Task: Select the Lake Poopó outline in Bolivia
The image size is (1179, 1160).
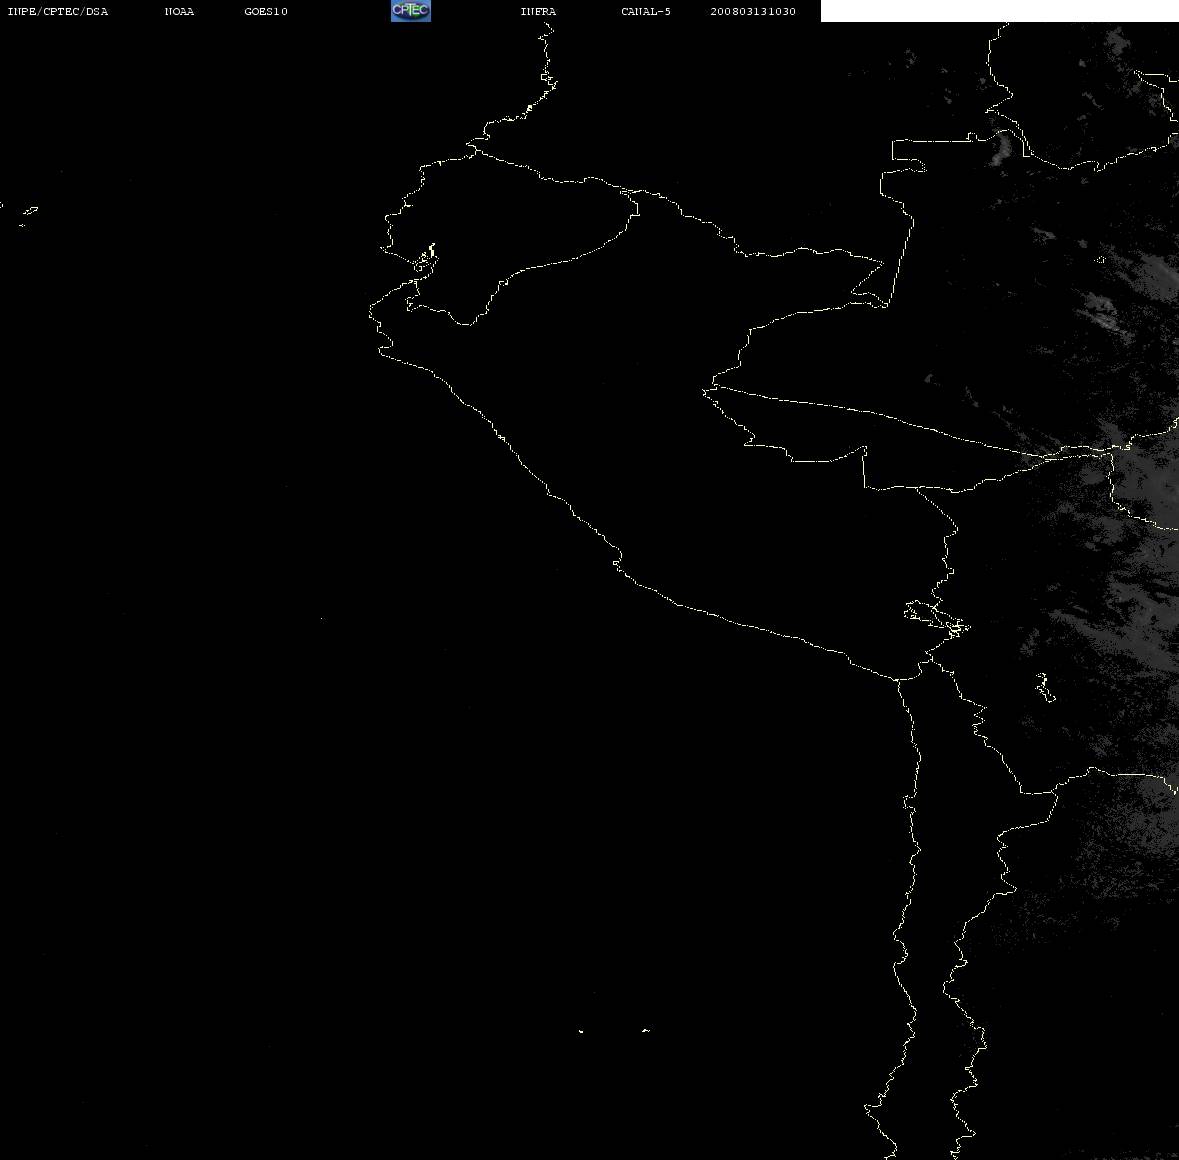Action: pyautogui.click(x=1044, y=687)
